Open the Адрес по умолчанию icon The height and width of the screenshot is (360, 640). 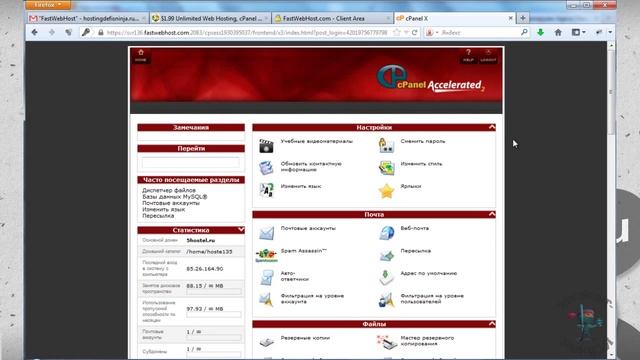(386, 278)
